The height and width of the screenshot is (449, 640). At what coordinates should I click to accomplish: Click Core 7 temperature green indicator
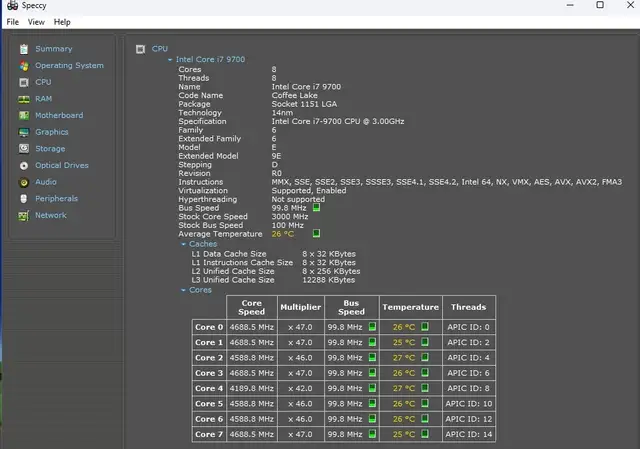424,434
